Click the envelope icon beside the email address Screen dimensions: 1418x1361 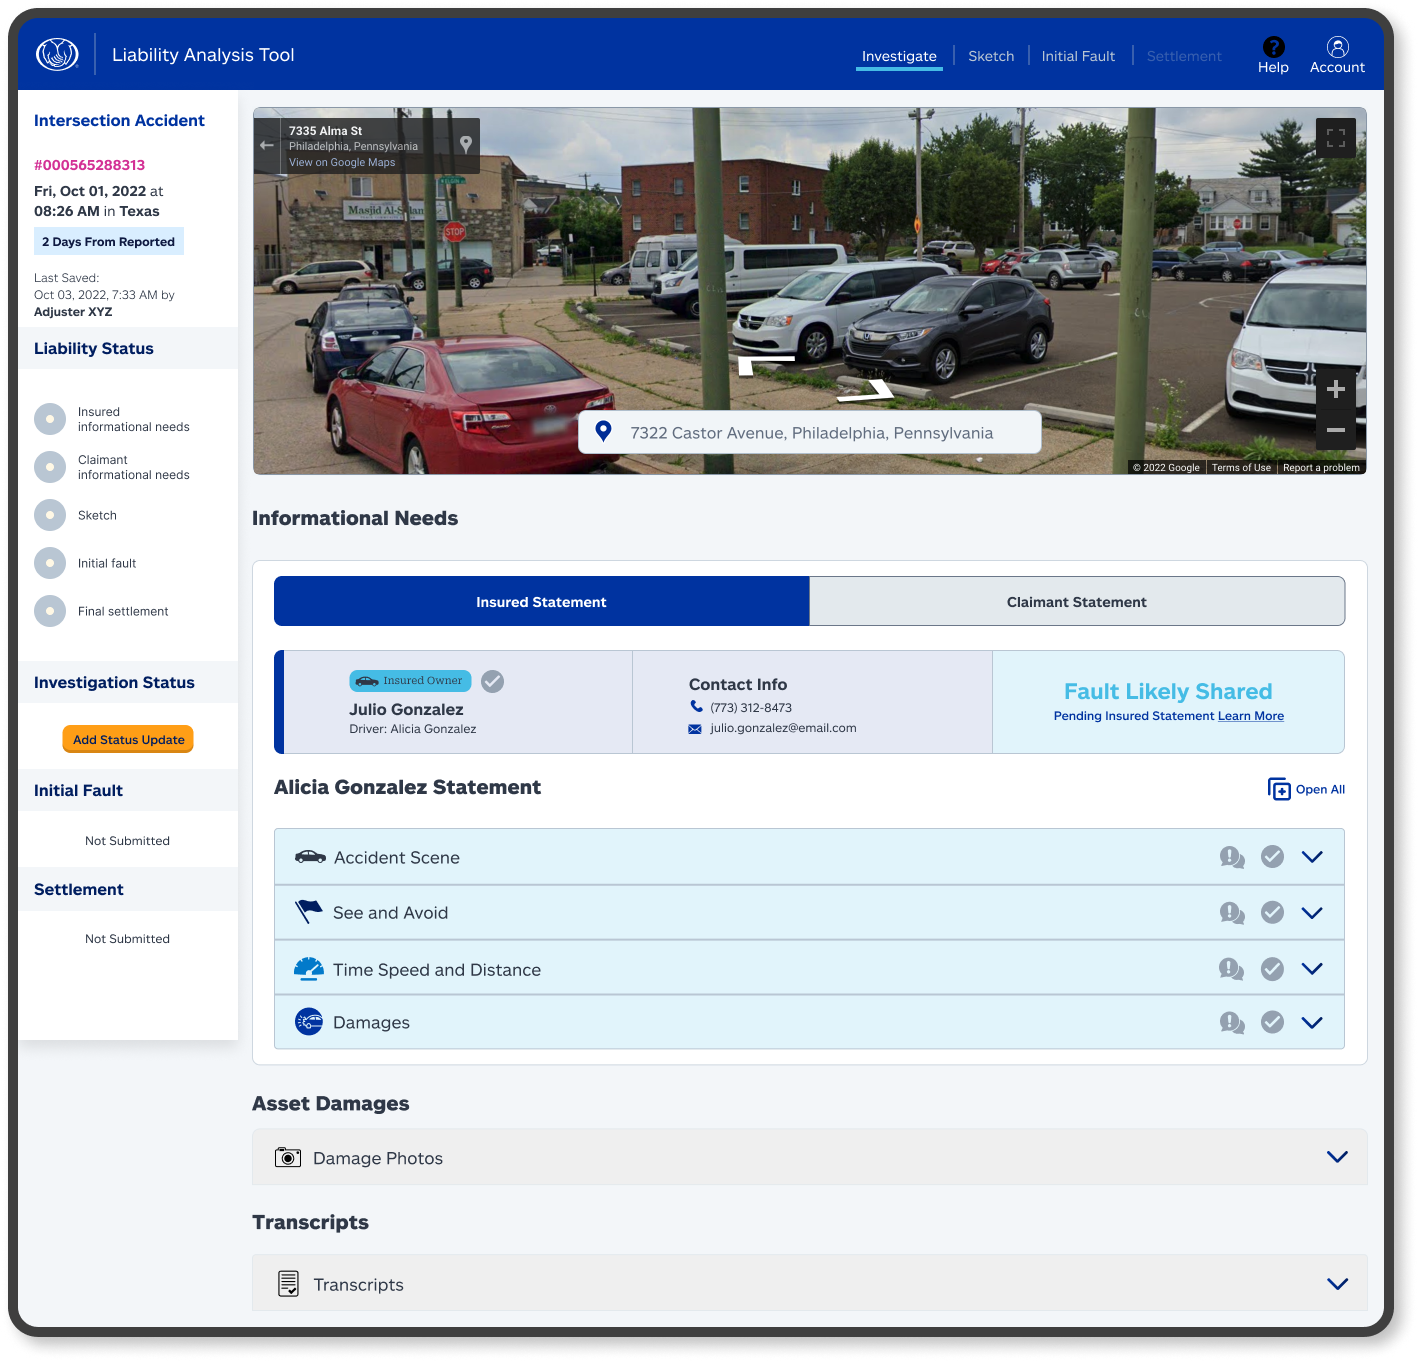point(695,729)
